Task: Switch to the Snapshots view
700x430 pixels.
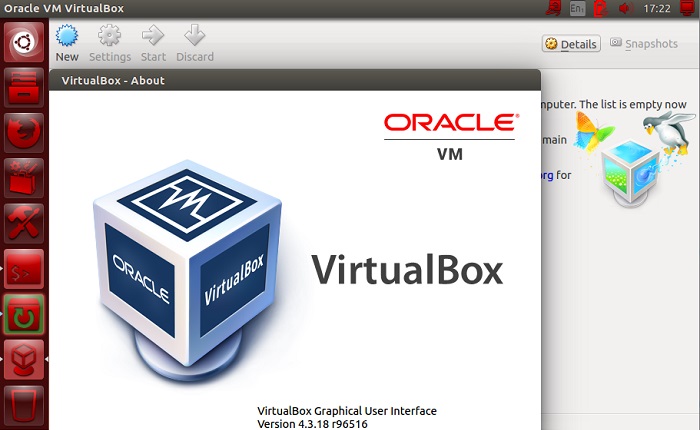Action: pos(644,44)
